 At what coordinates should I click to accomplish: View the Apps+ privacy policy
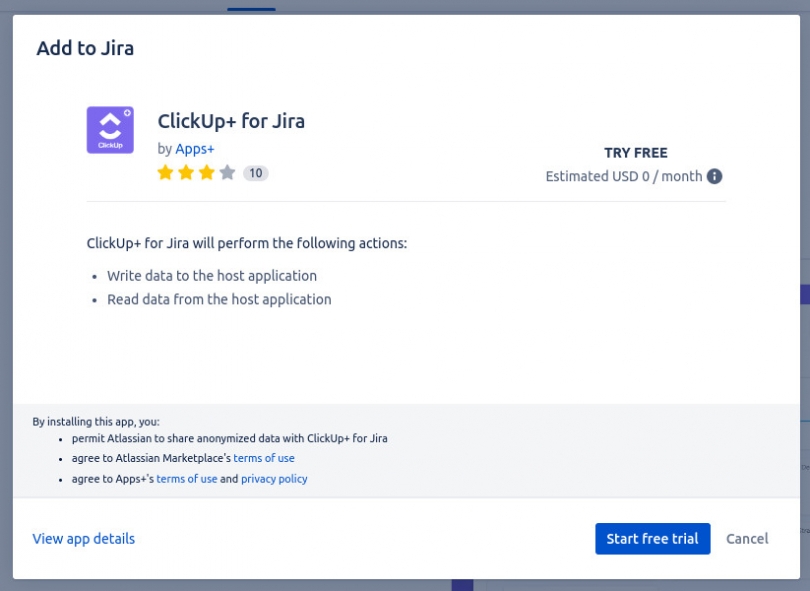pyautogui.click(x=274, y=479)
